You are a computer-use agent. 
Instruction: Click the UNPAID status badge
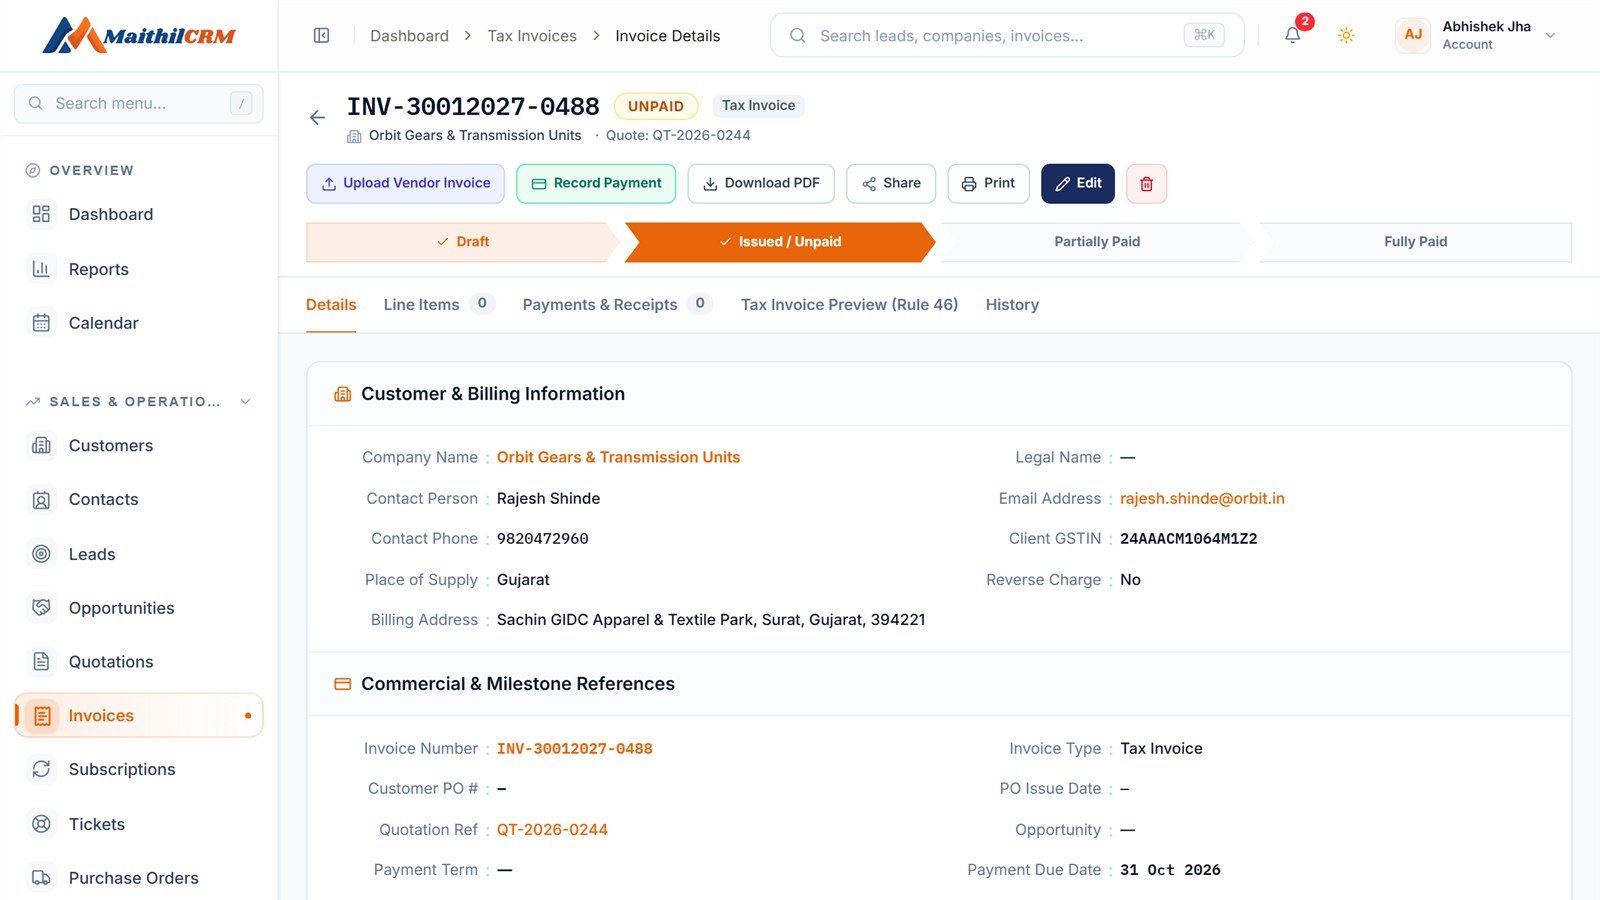click(656, 106)
